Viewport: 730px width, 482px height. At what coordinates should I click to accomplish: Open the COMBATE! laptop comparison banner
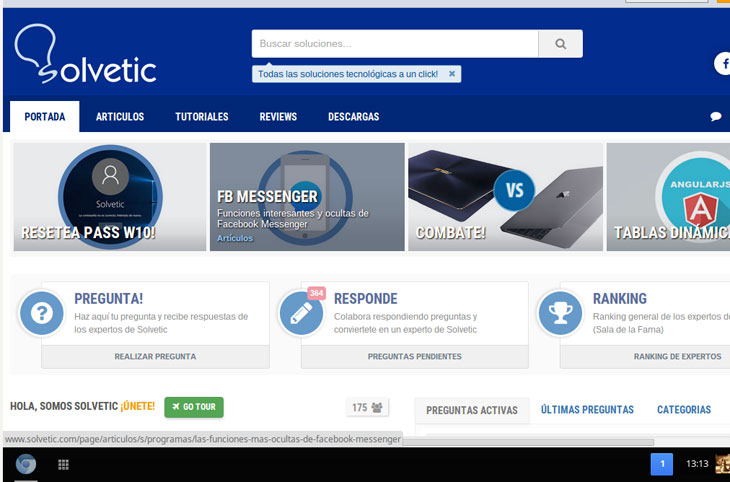tap(506, 197)
